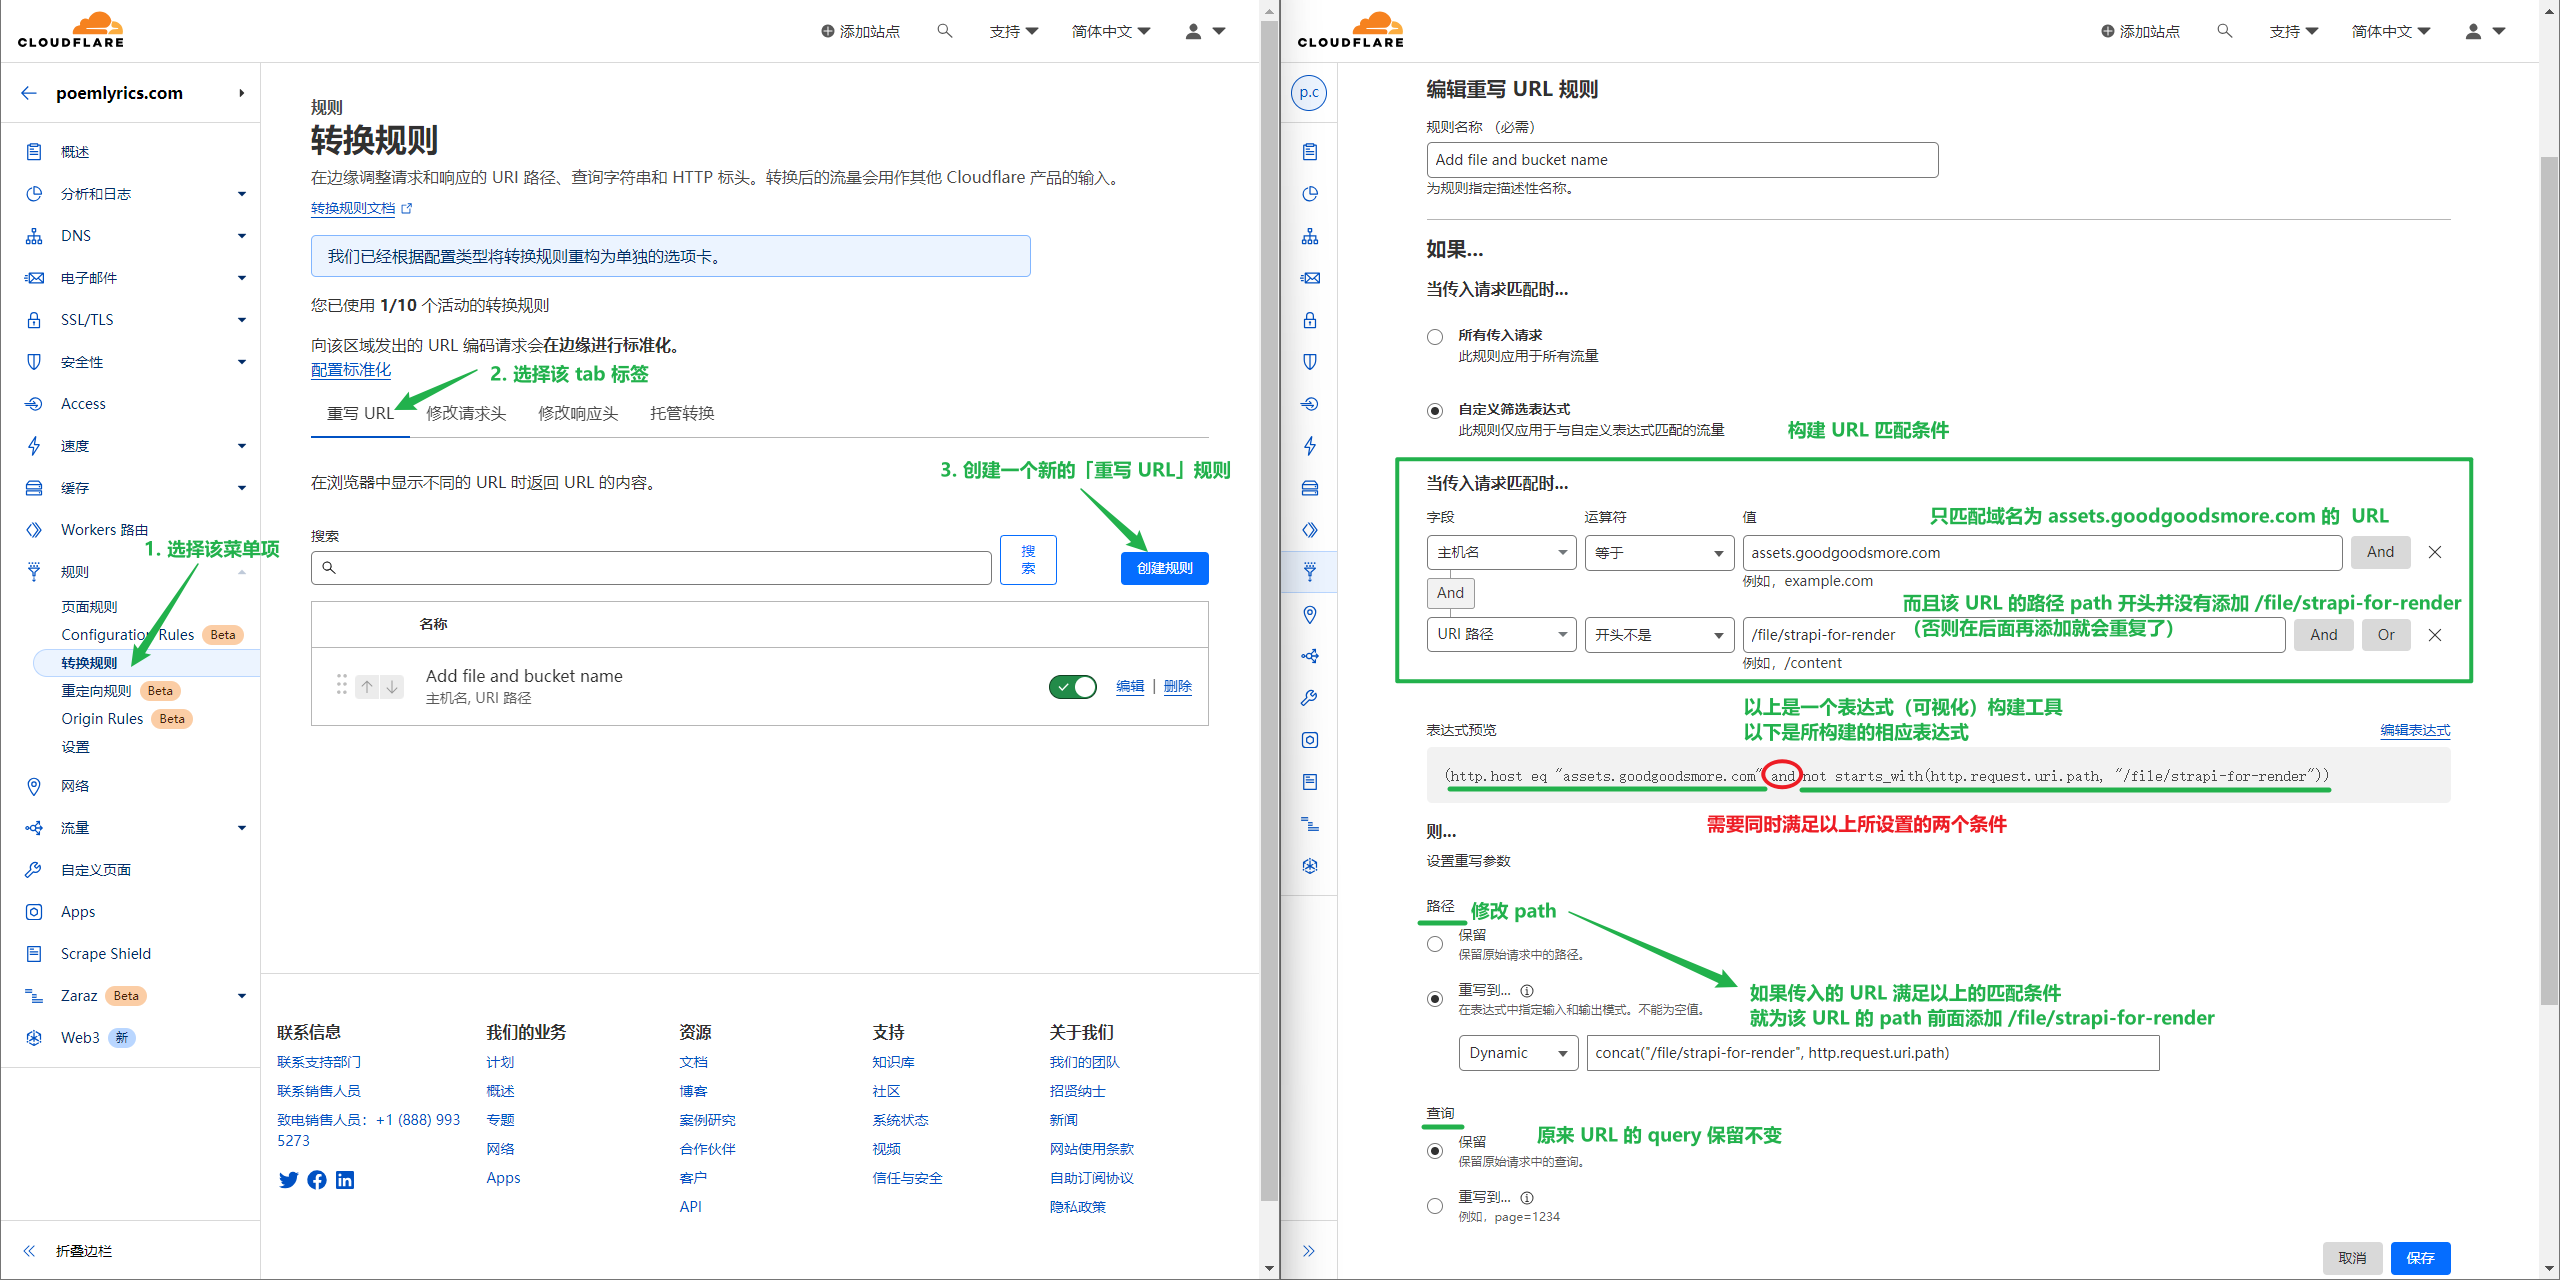Open 页面规则 in the sidebar
The width and height of the screenshot is (2560, 1280).
[x=89, y=607]
